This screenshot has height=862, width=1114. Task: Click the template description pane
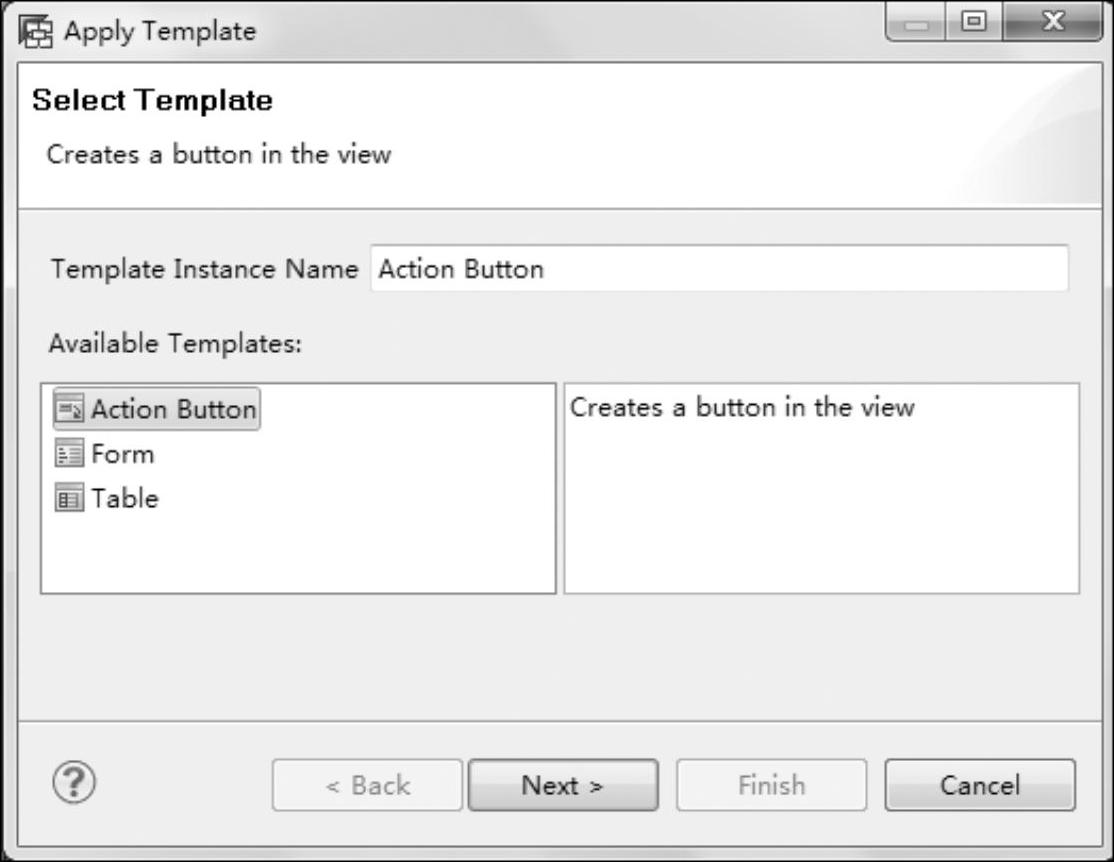click(x=821, y=488)
